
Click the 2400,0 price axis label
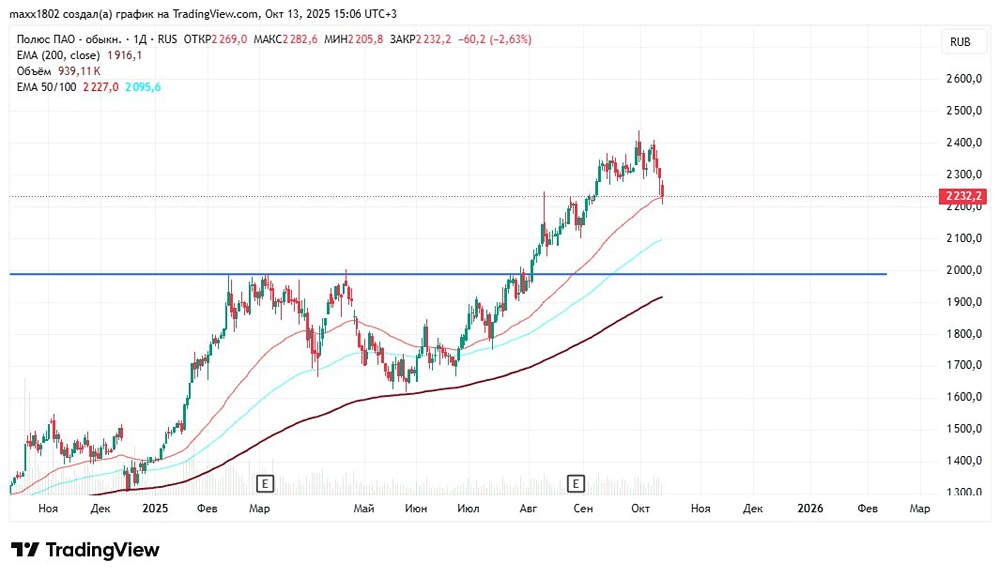click(964, 143)
